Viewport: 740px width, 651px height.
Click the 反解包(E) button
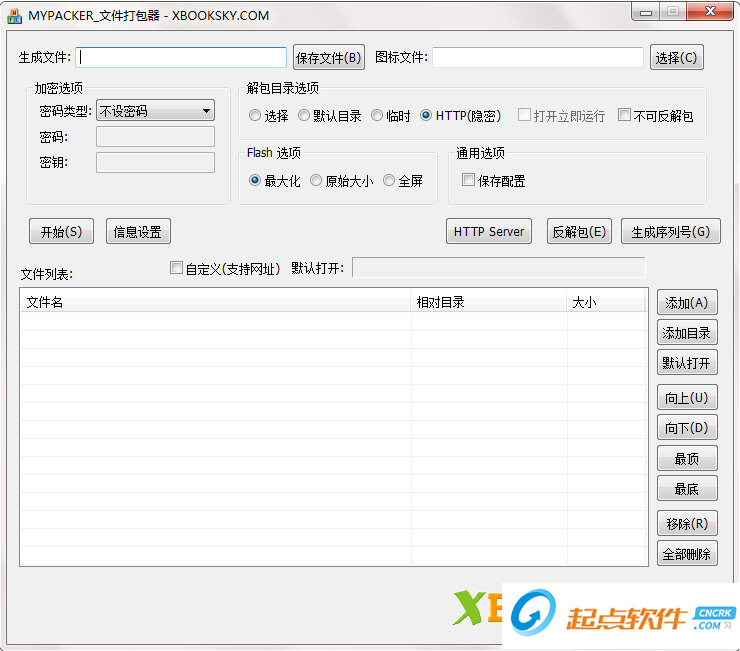(x=579, y=231)
